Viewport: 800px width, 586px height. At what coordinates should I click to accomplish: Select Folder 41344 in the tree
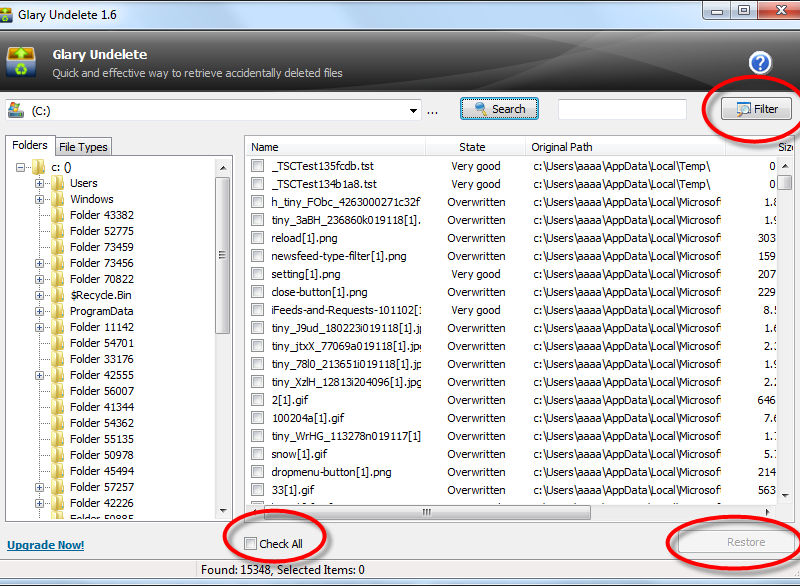point(102,407)
